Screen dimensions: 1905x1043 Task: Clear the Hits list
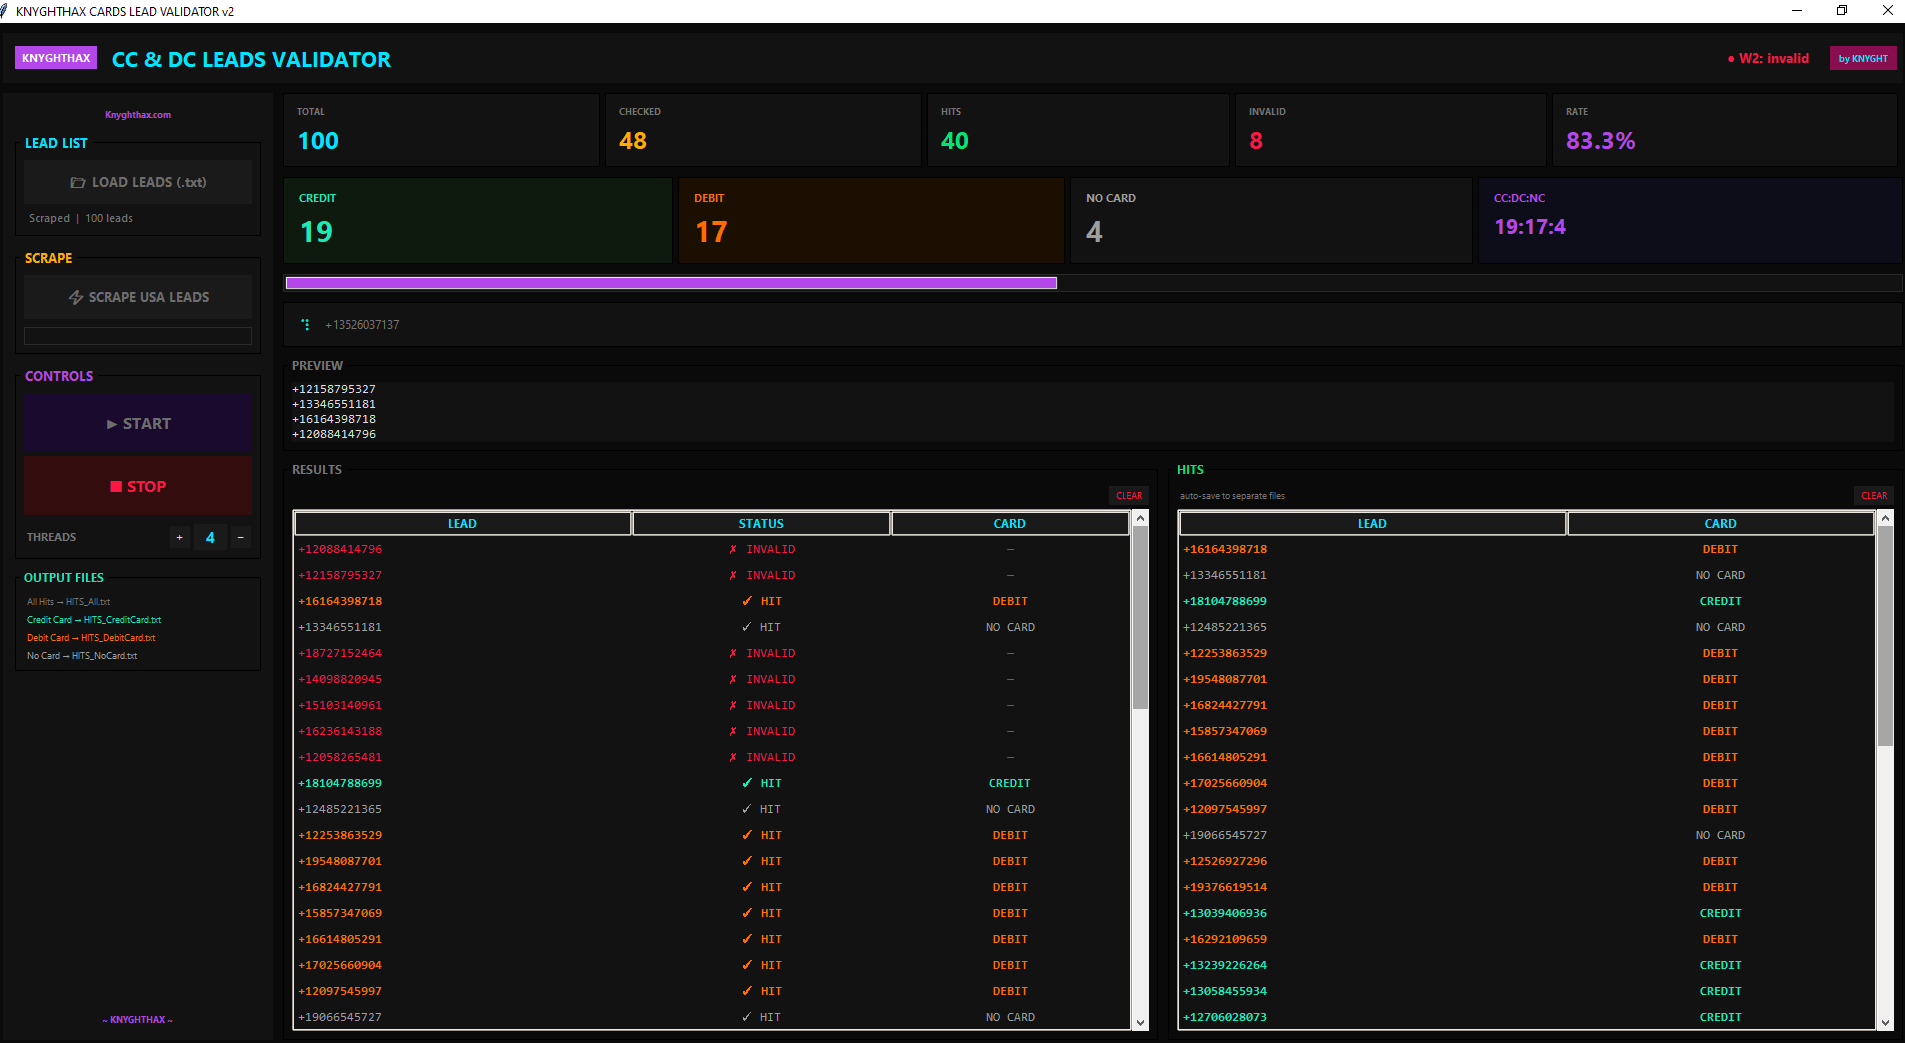point(1874,496)
